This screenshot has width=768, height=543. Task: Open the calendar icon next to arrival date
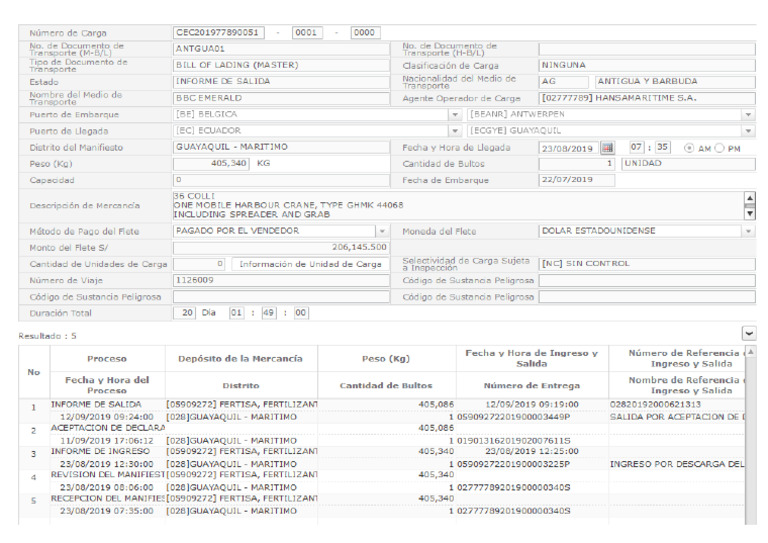point(607,148)
